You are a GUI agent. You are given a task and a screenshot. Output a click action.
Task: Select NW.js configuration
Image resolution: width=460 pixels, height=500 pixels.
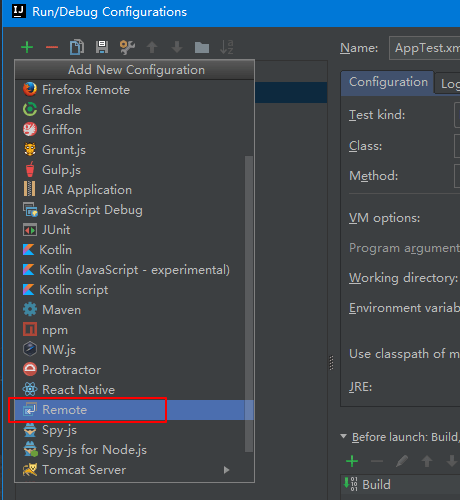point(134,350)
